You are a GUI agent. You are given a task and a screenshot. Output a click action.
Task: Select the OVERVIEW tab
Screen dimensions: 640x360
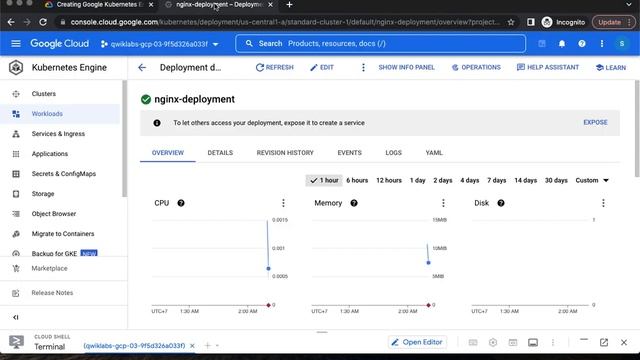pyautogui.click(x=168, y=153)
